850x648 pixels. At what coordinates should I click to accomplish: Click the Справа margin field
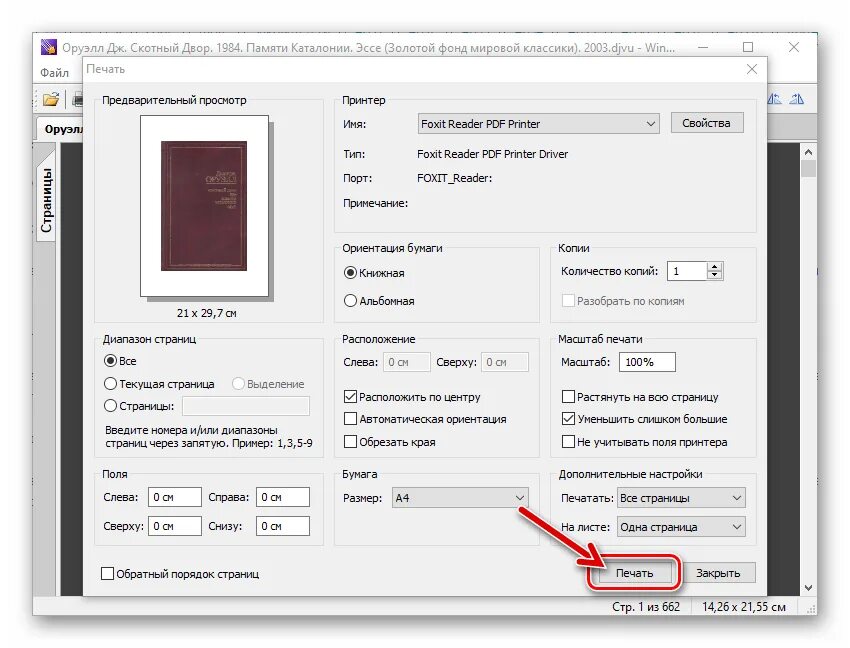click(282, 497)
